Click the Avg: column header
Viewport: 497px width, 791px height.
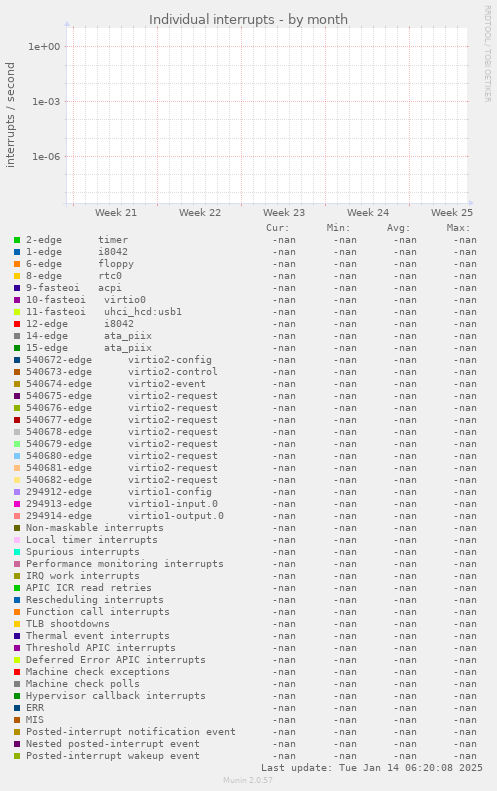click(x=399, y=228)
